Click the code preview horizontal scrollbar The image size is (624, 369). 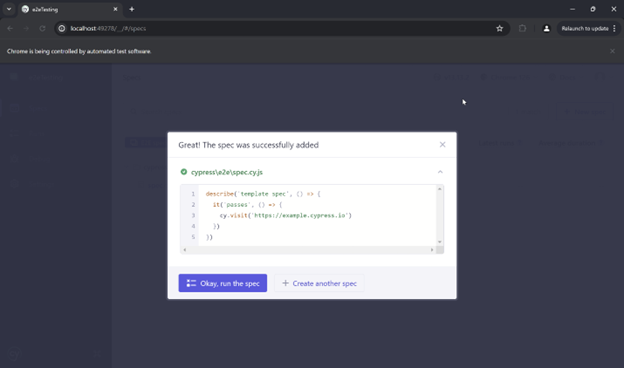point(308,250)
